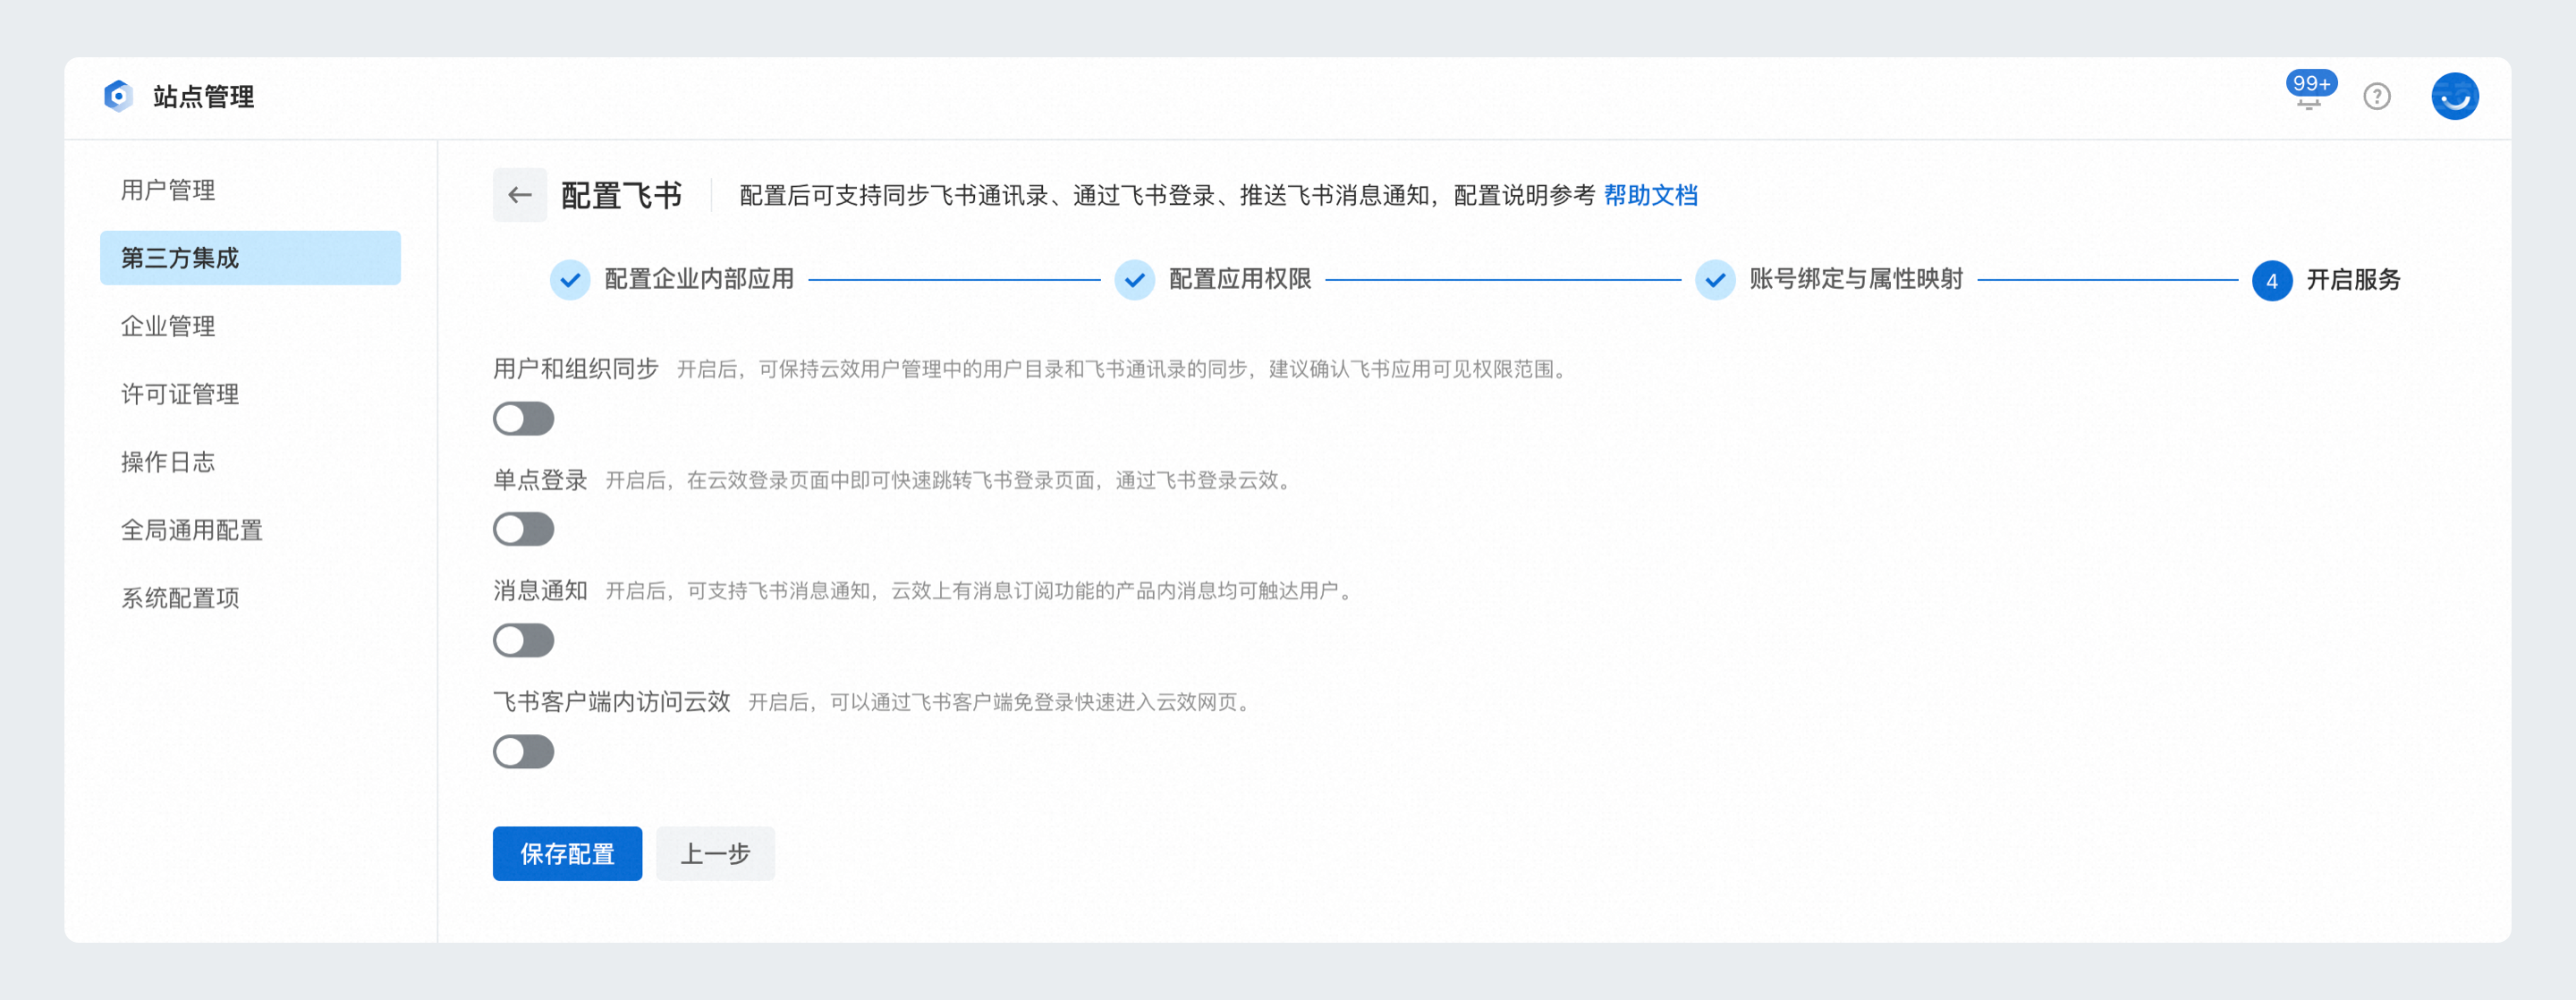Click 开启服务 step label
This screenshot has width=2576, height=1000.
coord(2353,280)
